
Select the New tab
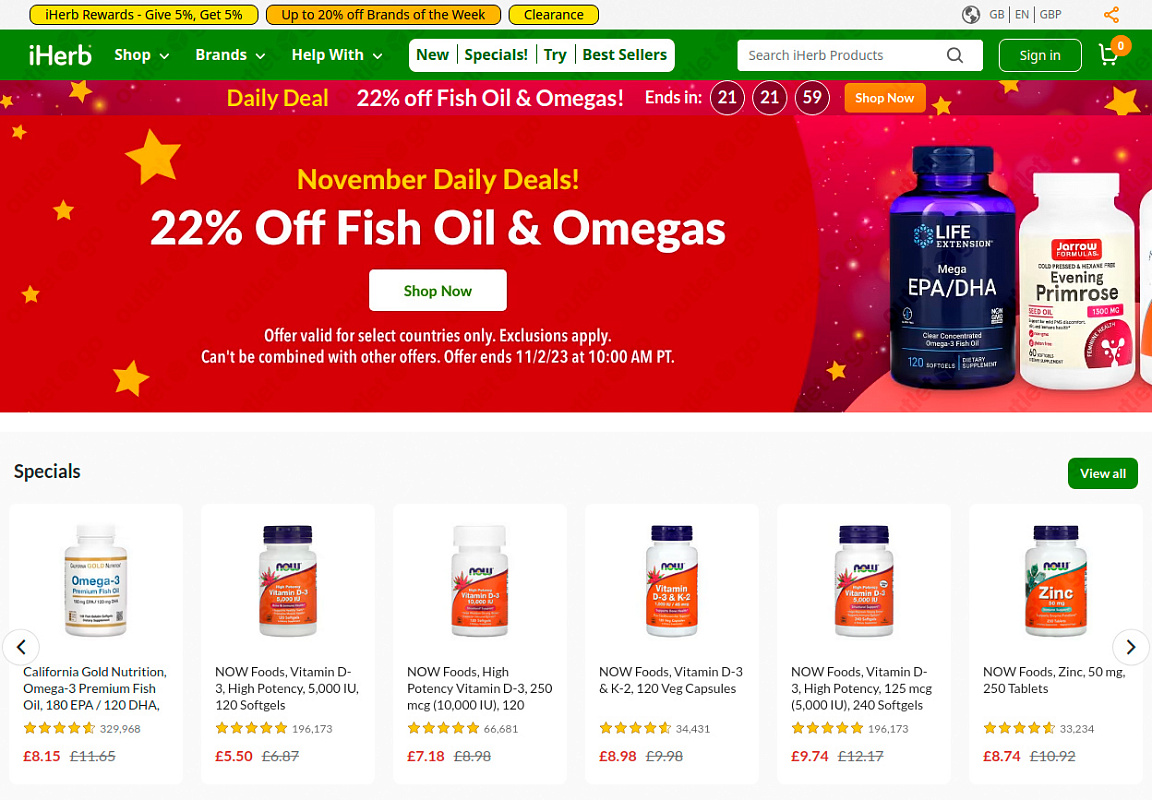[x=432, y=55]
